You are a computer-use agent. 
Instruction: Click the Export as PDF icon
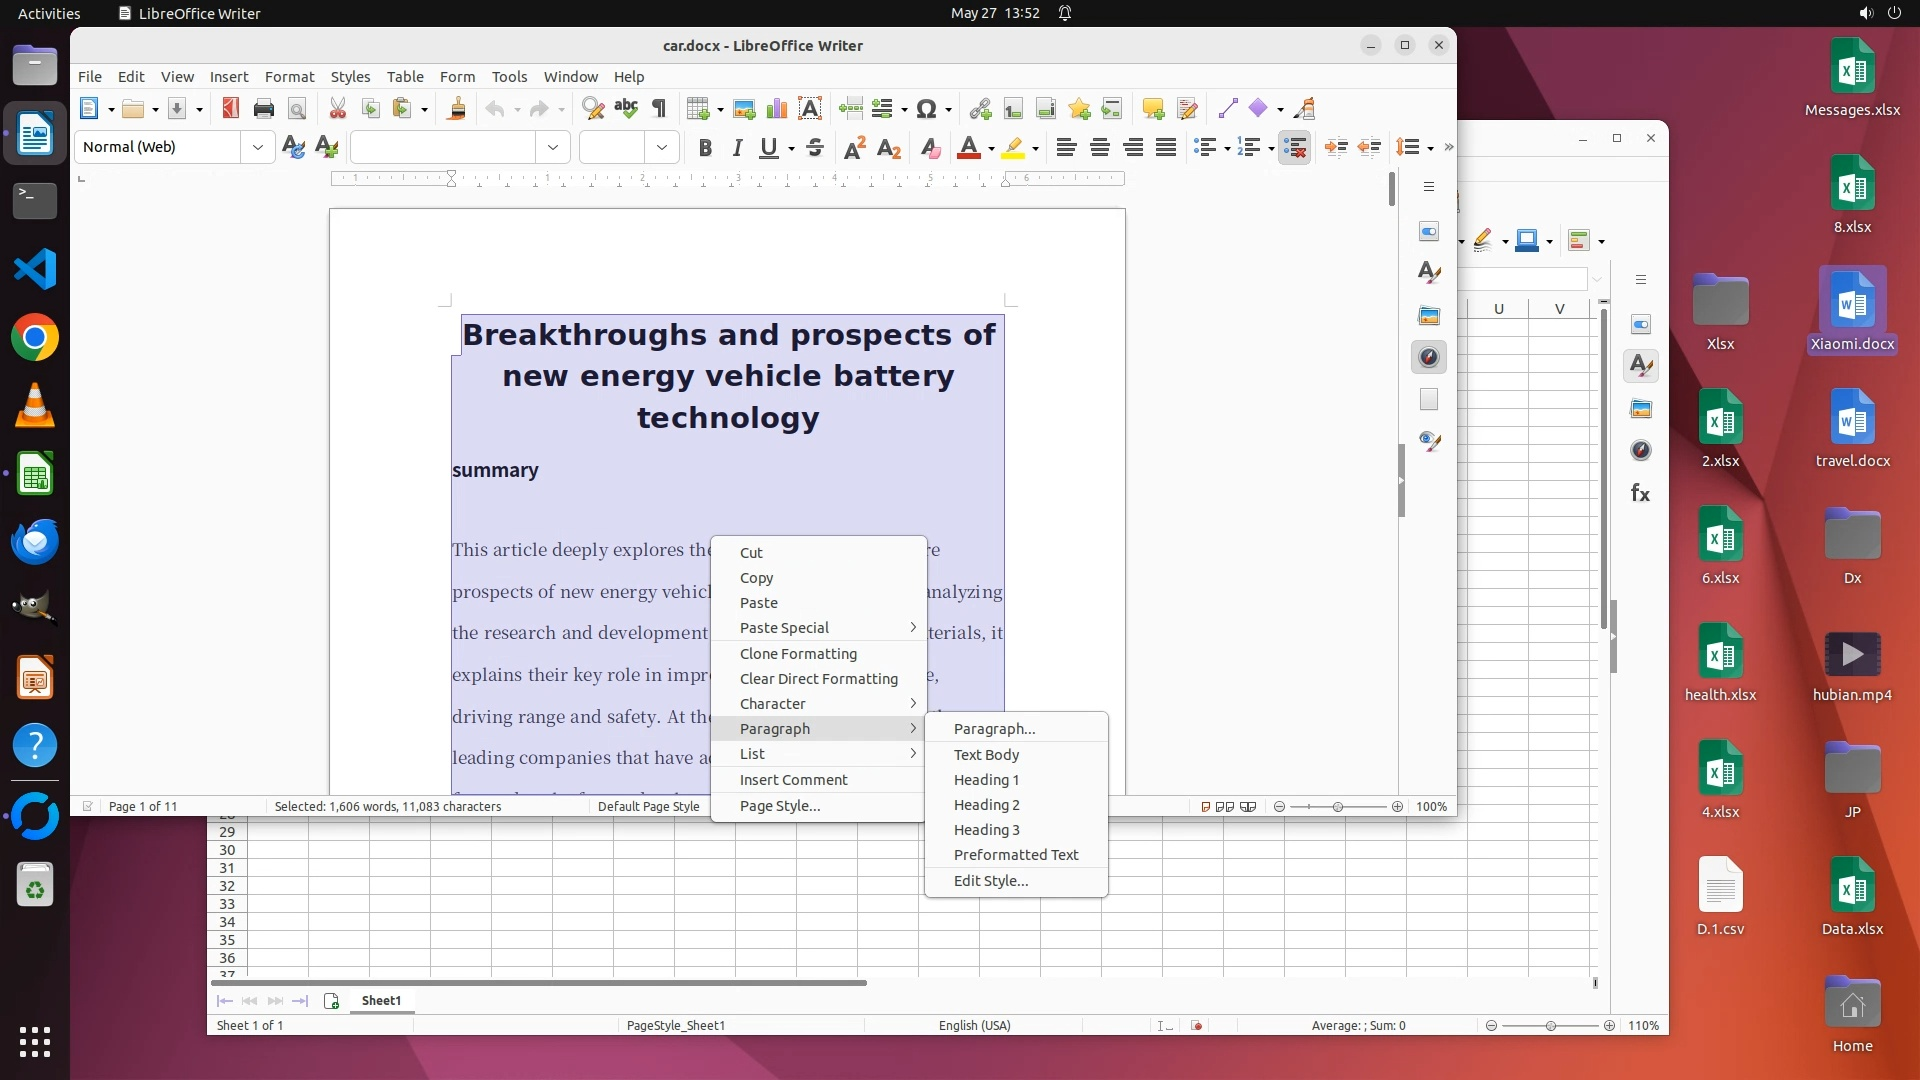click(x=231, y=109)
